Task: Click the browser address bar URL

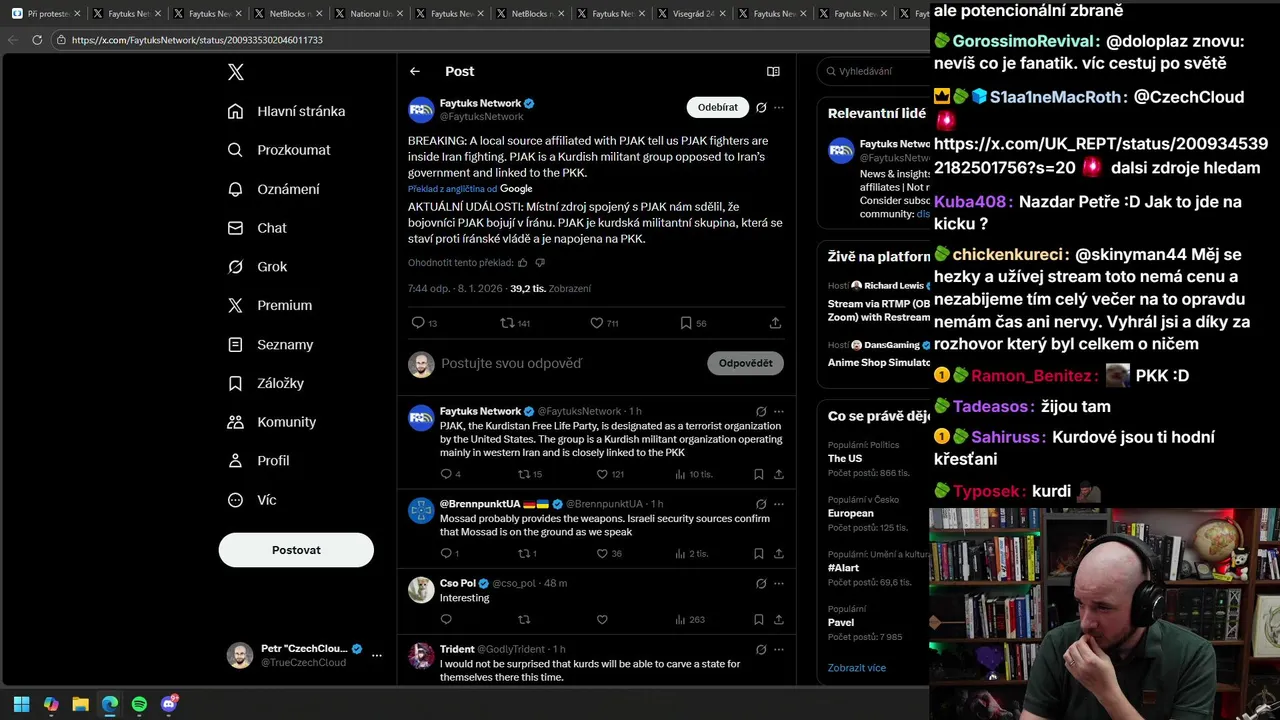Action: (x=197, y=40)
